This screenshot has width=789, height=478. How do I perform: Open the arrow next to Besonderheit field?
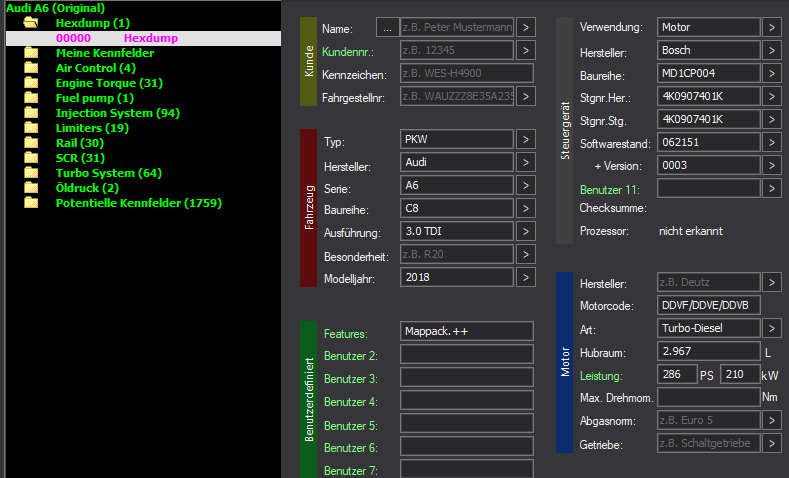pyautogui.click(x=525, y=254)
